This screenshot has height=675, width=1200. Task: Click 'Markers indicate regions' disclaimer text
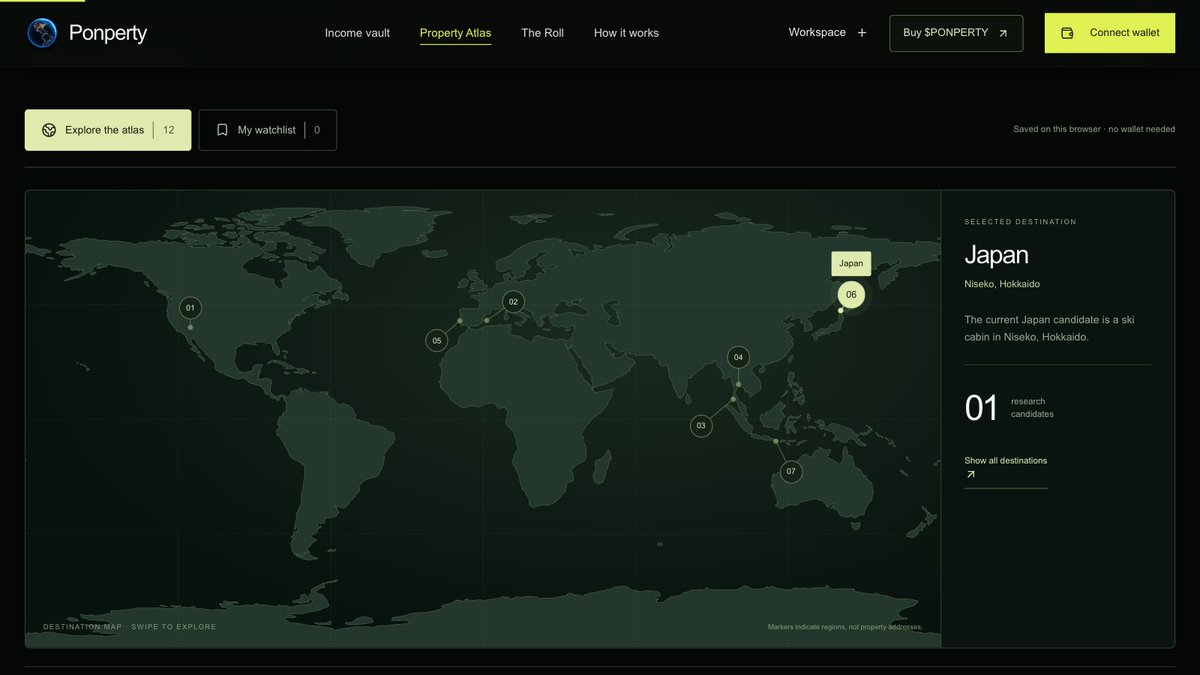[845, 628]
